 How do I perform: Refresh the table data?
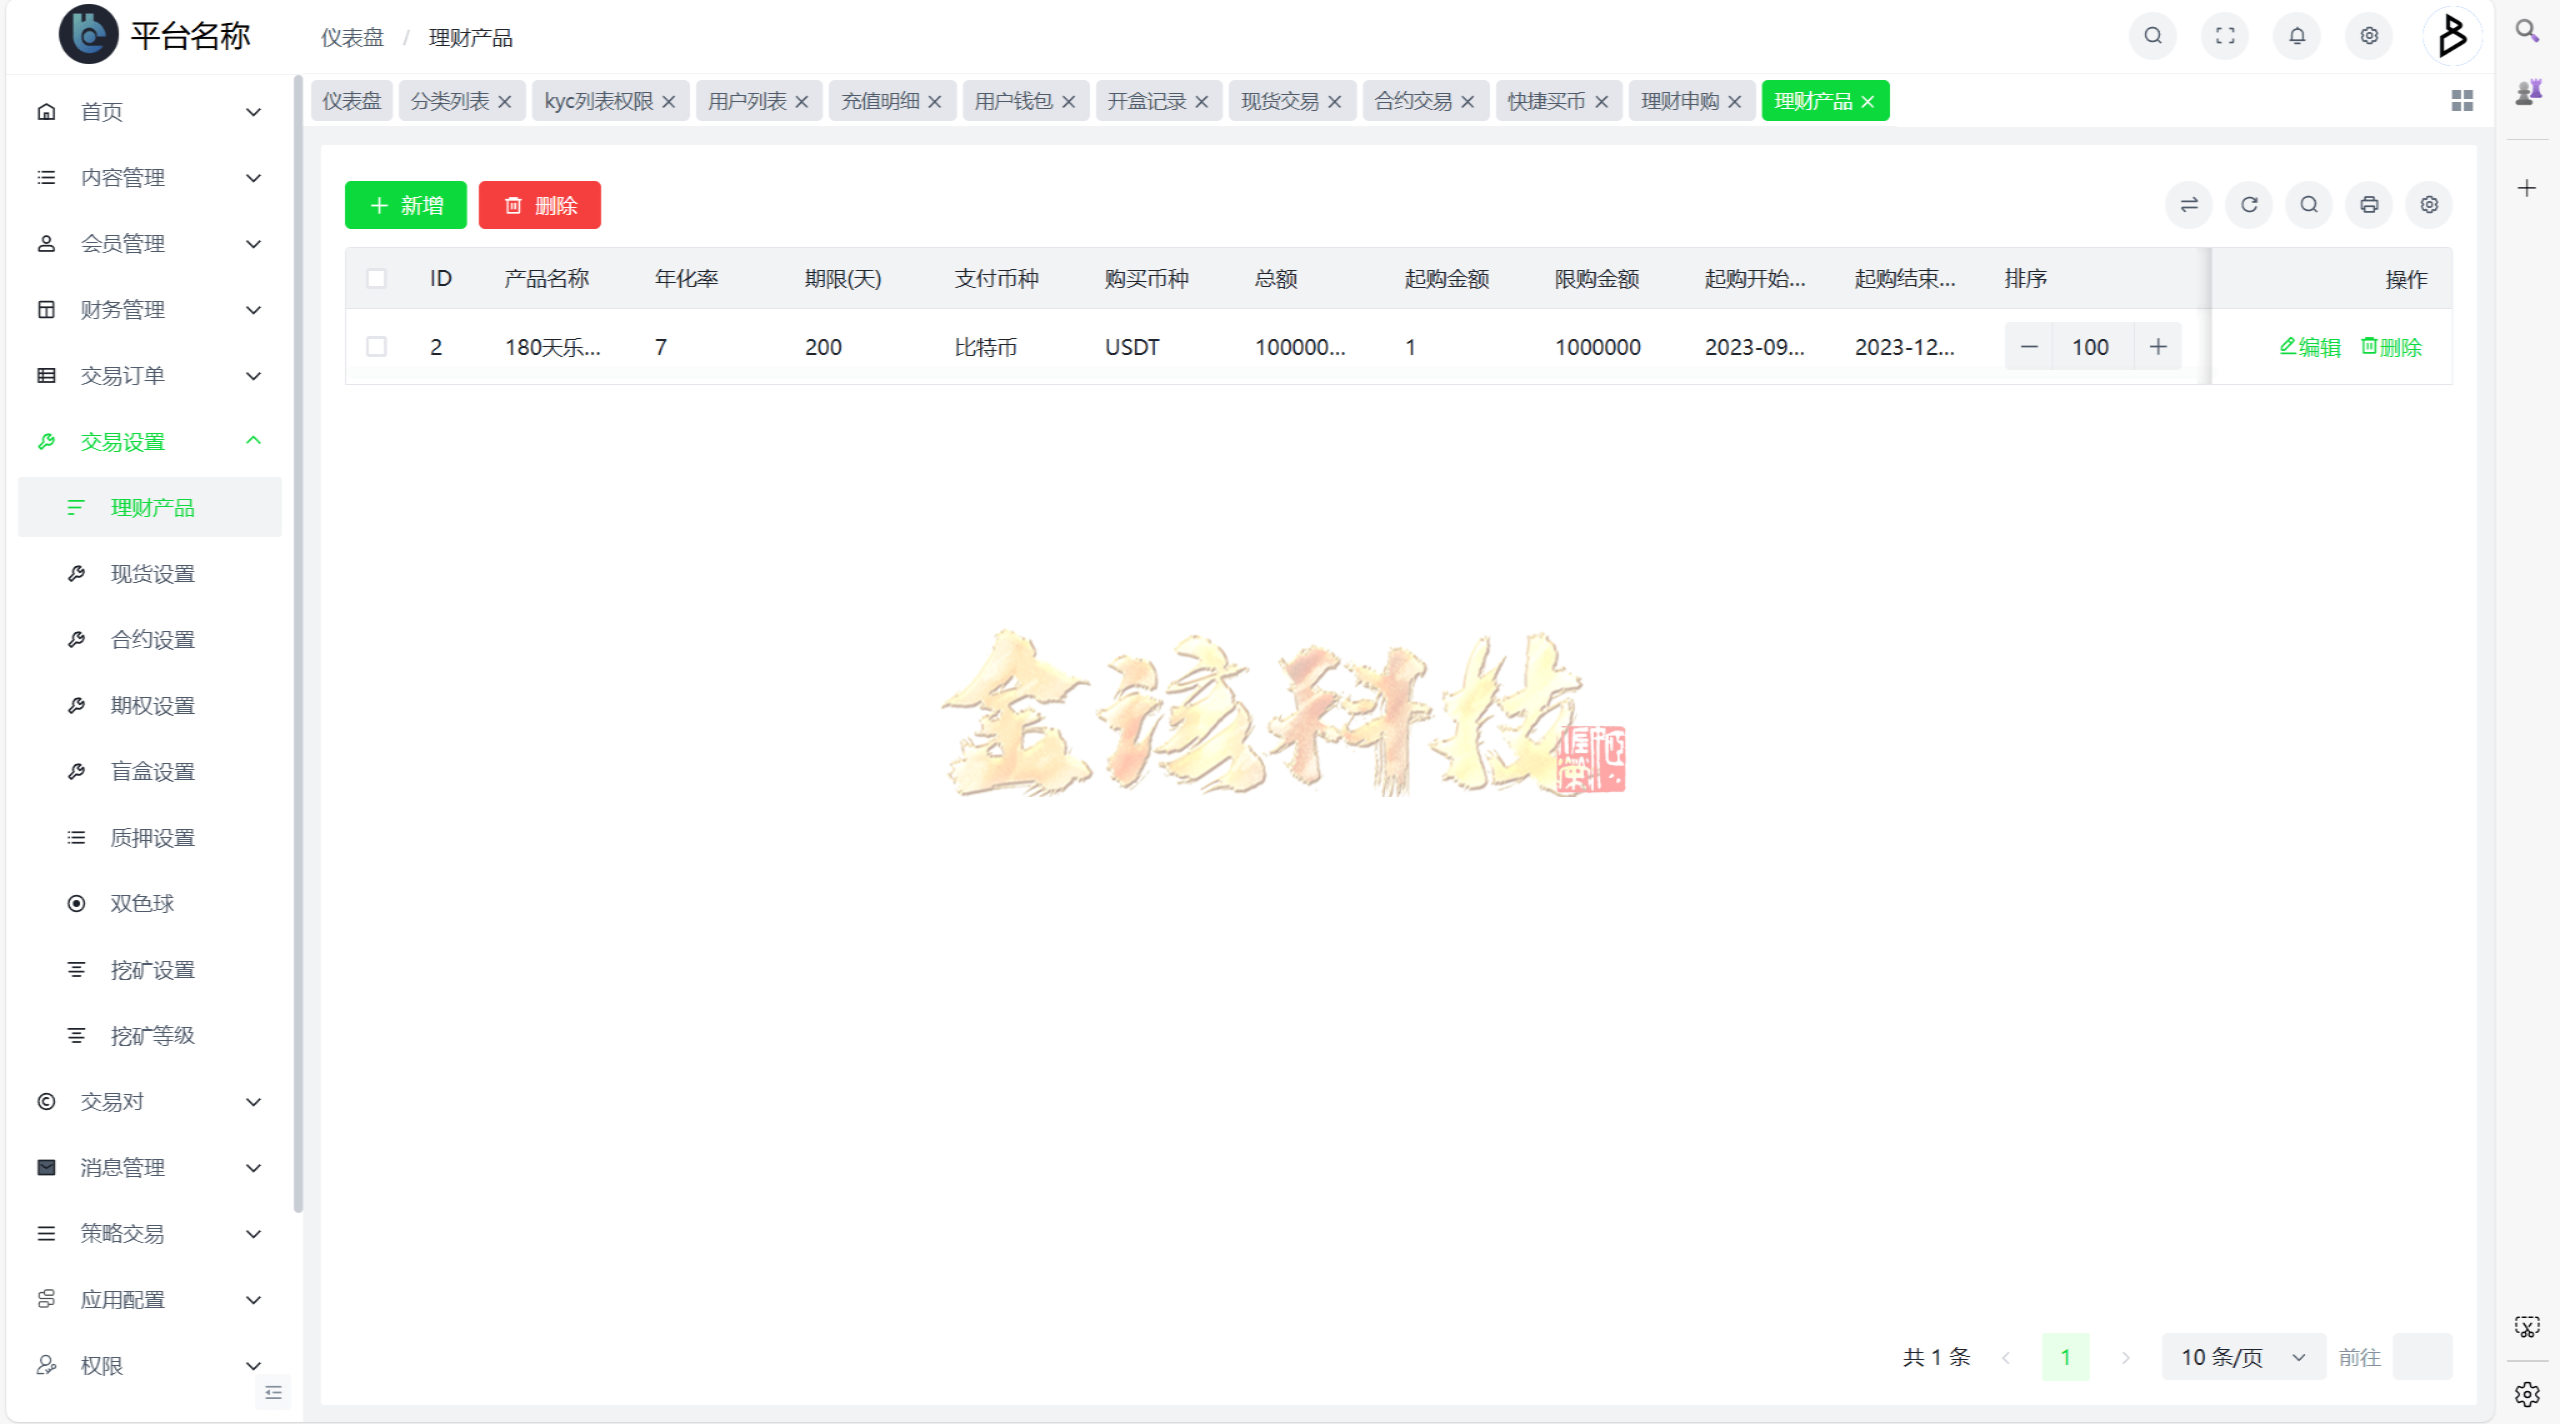pyautogui.click(x=2248, y=204)
